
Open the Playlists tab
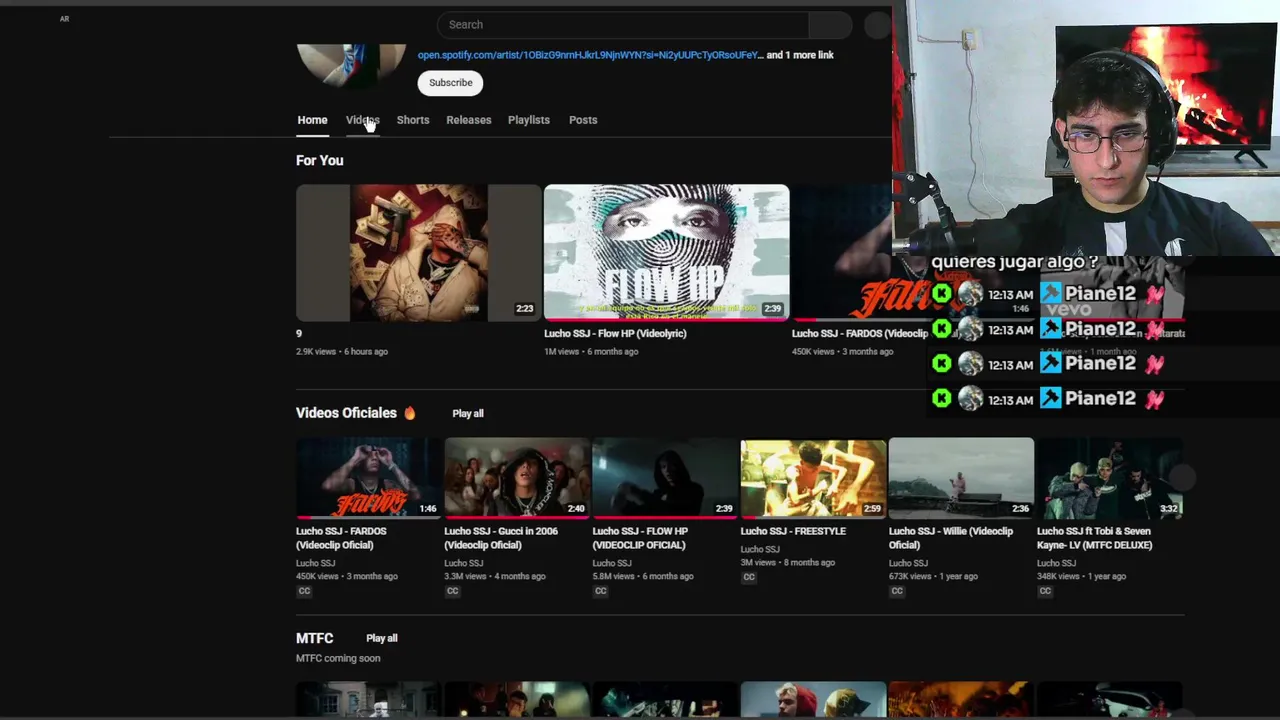click(529, 120)
